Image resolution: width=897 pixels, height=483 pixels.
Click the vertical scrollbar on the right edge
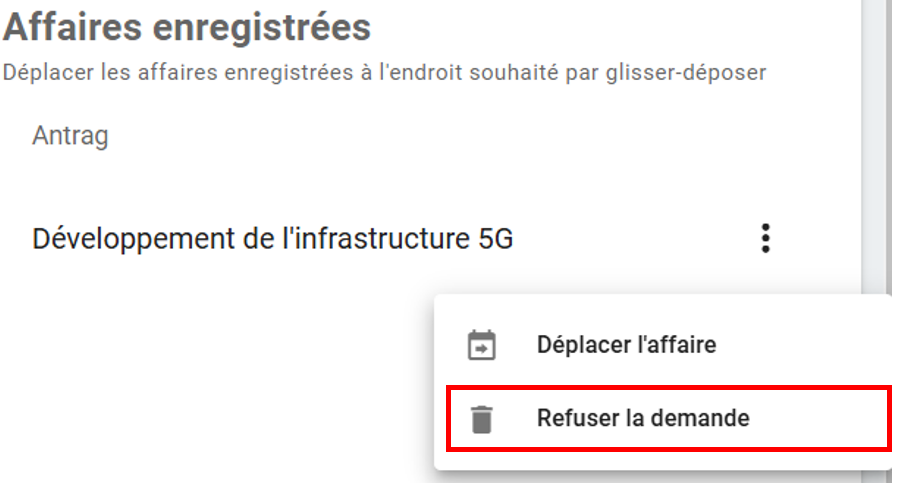tap(878, 150)
